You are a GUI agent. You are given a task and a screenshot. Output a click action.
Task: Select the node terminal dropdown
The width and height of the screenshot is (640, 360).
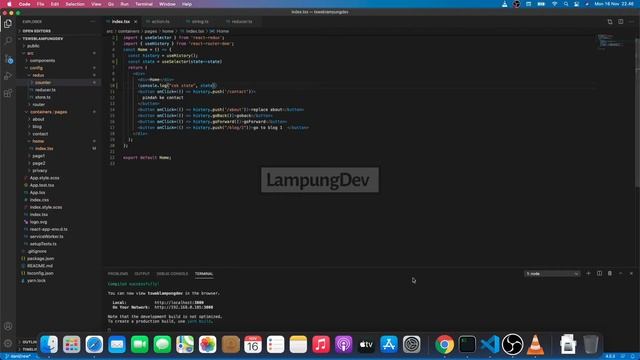tap(552, 273)
